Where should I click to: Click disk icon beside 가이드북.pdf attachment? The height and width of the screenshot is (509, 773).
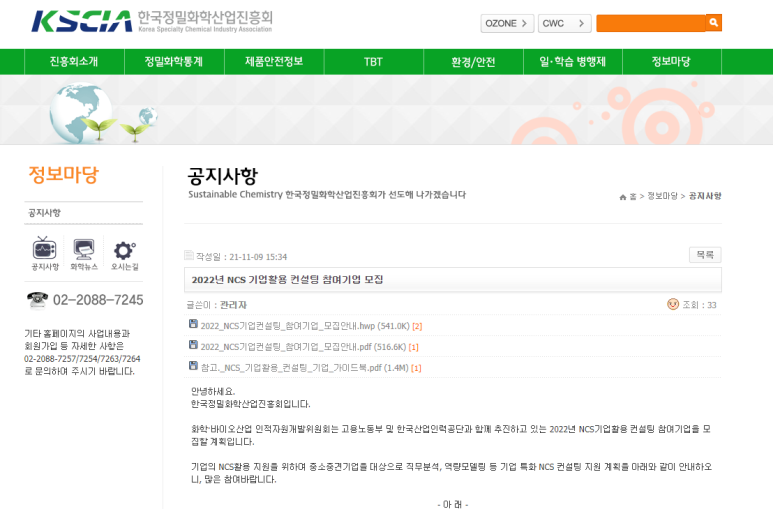pos(193,365)
